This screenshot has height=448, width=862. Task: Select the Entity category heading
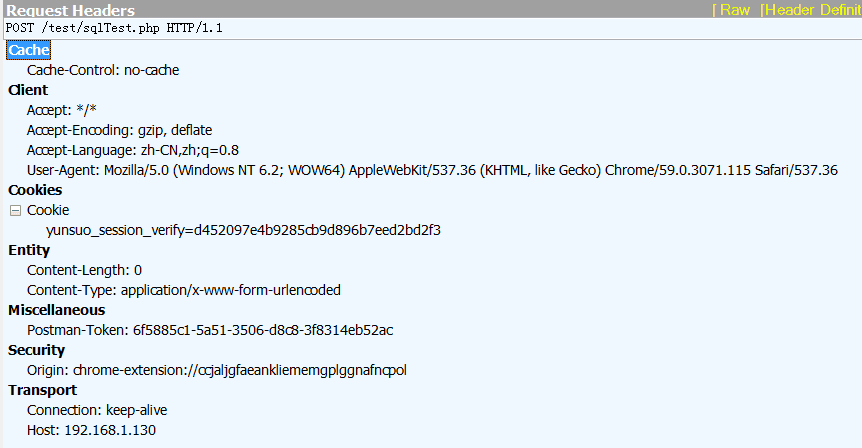pos(29,250)
